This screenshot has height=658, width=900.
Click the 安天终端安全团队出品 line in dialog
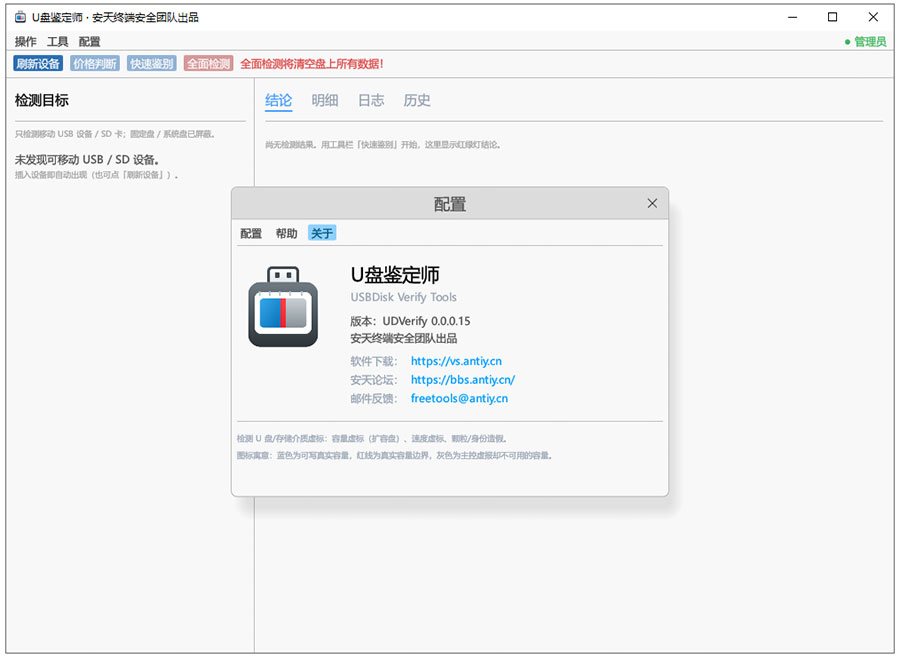coord(404,339)
